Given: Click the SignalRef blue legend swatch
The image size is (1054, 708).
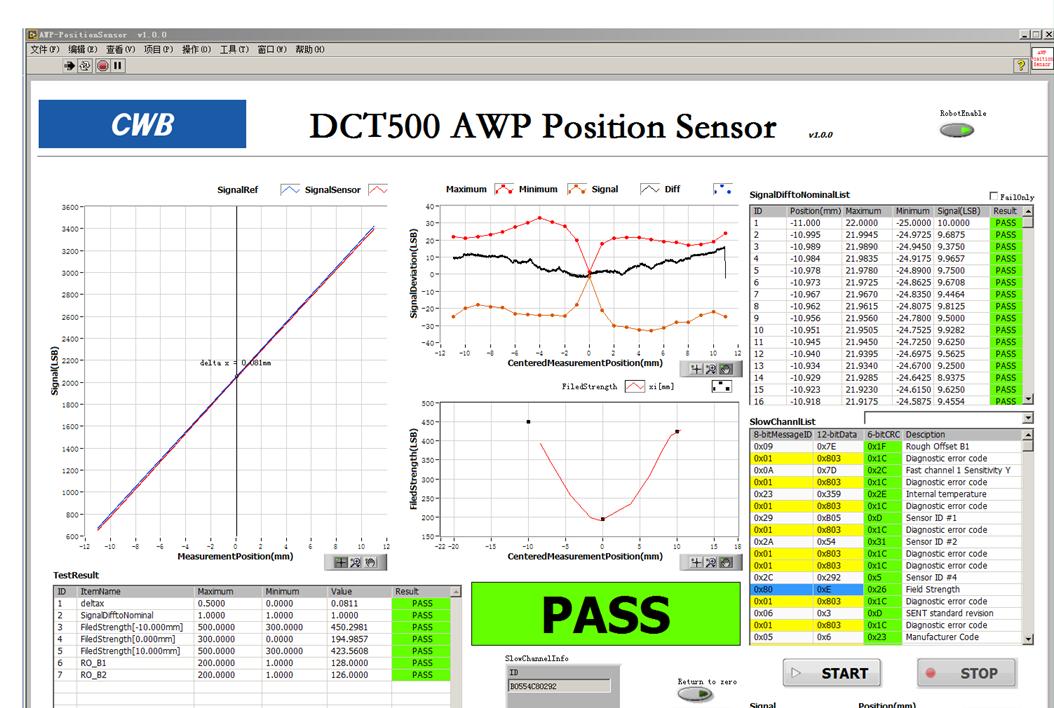Looking at the screenshot, I should 290,190.
